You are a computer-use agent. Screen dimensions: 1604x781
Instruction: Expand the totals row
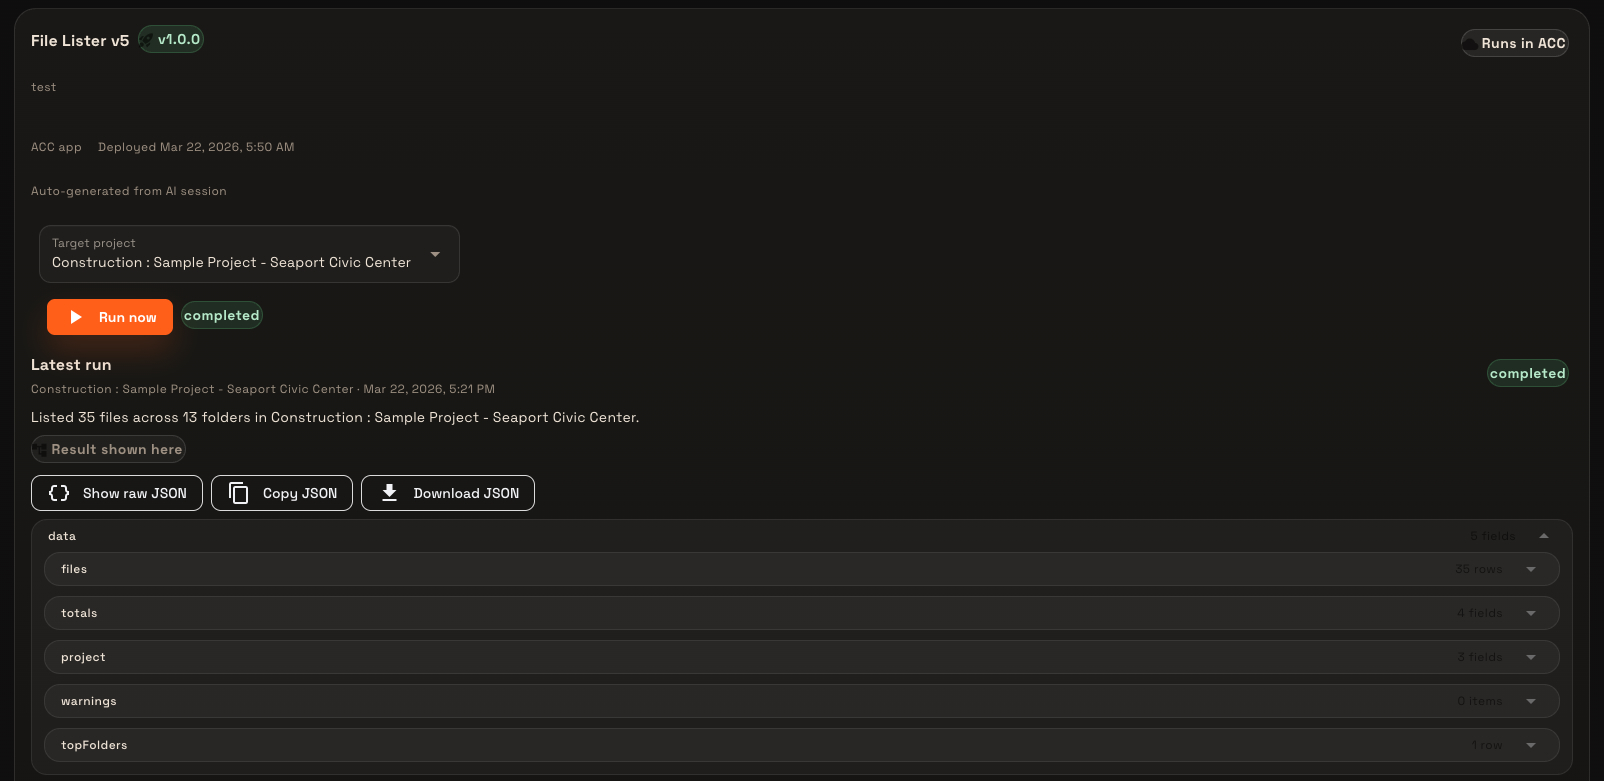801,613
